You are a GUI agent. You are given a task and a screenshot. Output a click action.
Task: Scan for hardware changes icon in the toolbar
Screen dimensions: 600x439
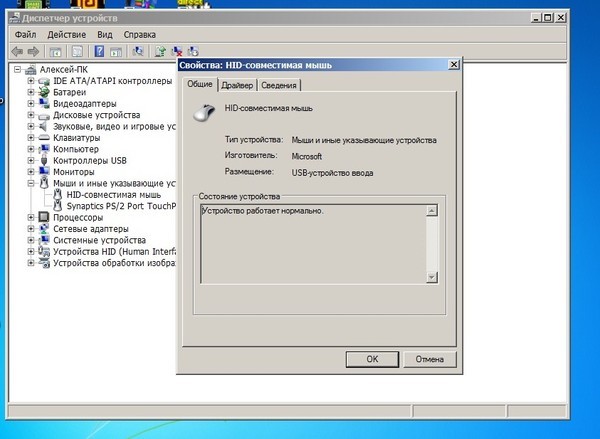click(x=138, y=51)
